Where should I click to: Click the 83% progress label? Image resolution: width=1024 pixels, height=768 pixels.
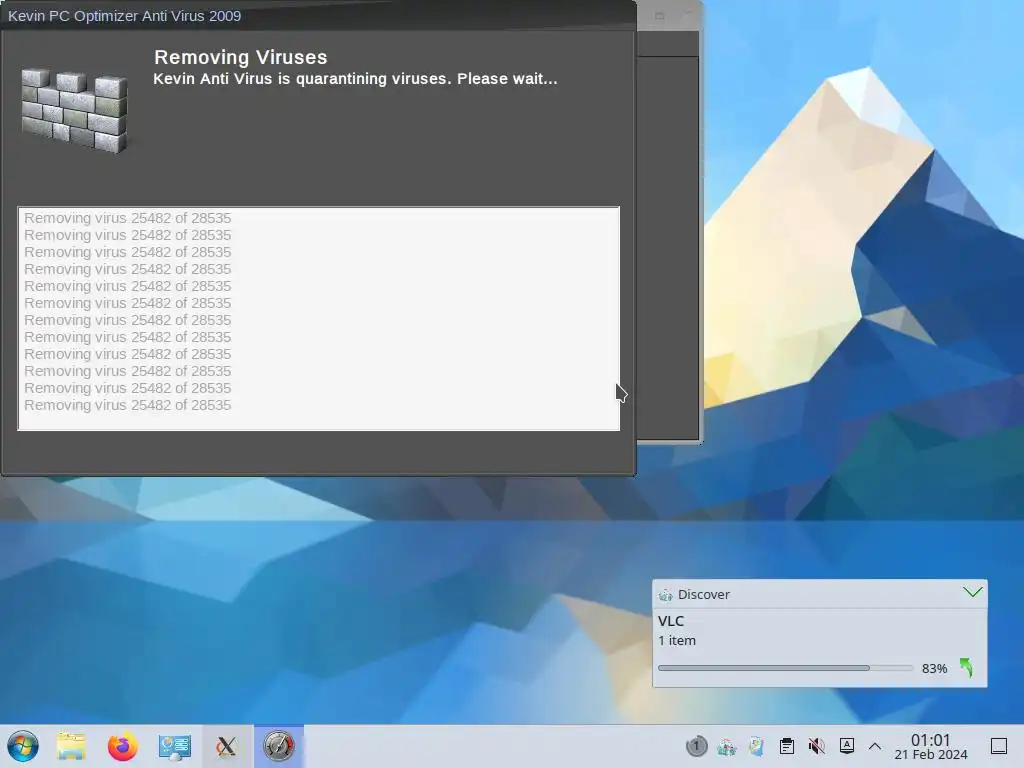934,668
